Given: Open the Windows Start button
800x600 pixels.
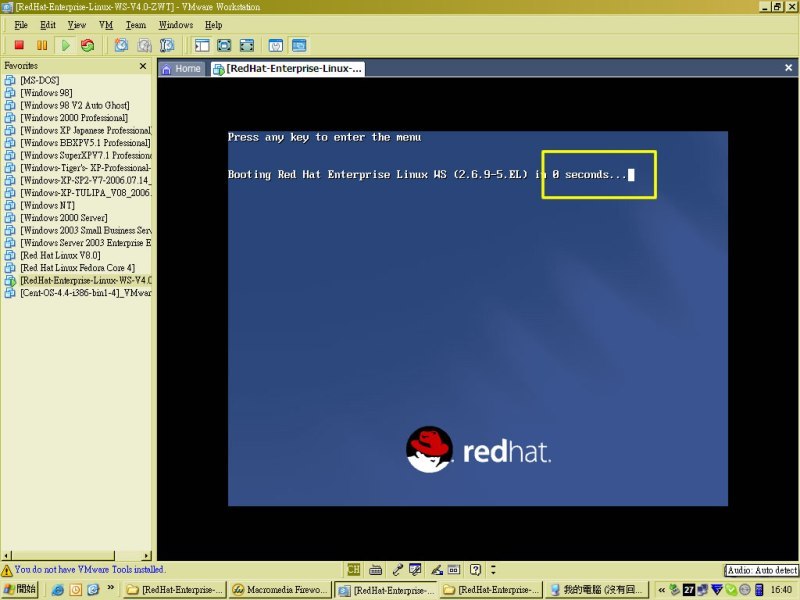Looking at the screenshot, I should (x=20, y=589).
